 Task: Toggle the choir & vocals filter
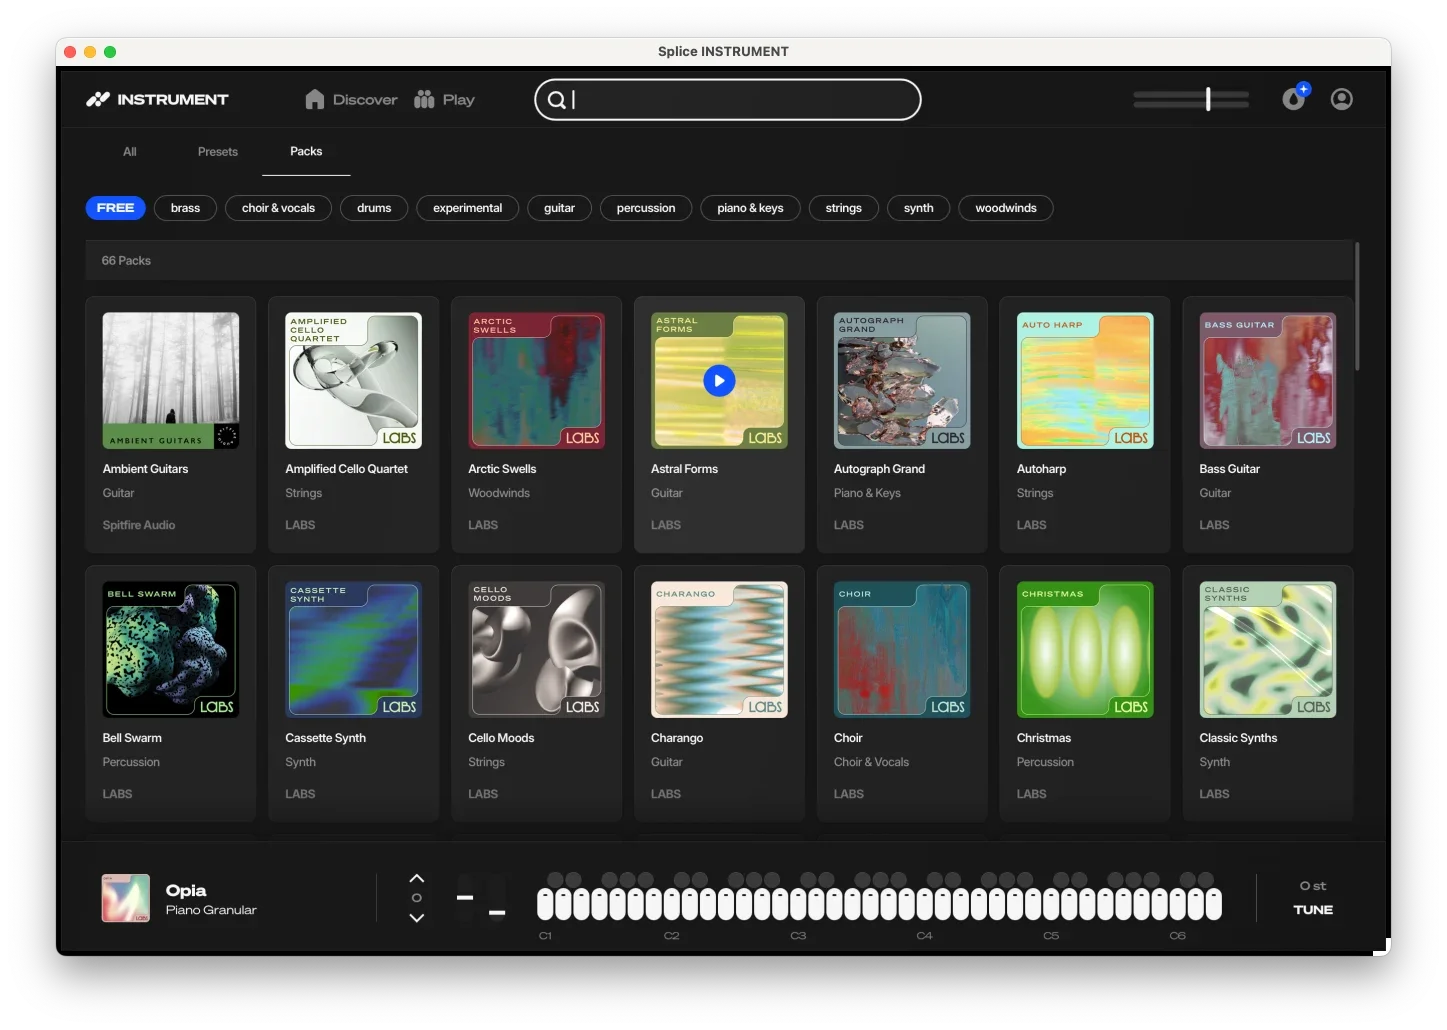coord(278,208)
